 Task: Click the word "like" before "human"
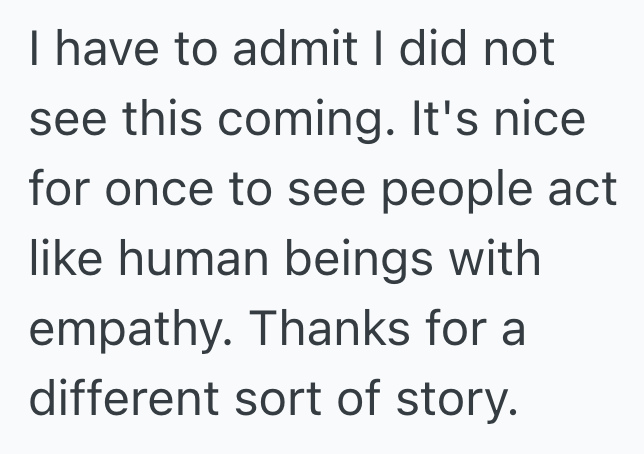65,260
